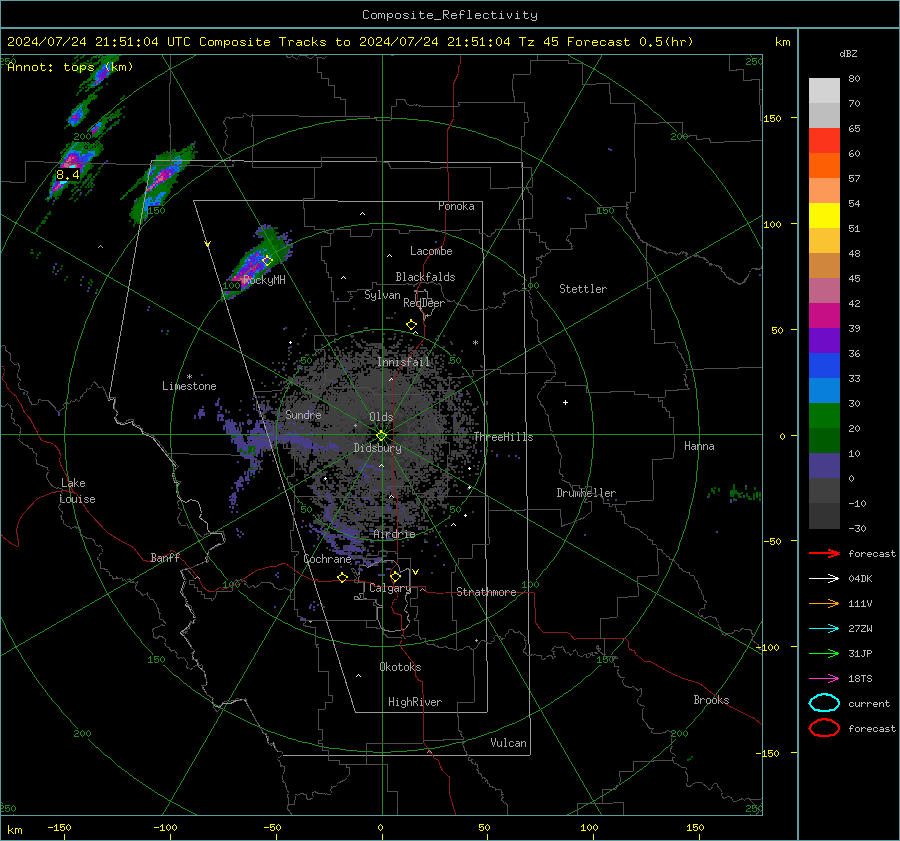Screen dimensions: 900x841
Task: Click the RockyMH label
Action: [264, 280]
